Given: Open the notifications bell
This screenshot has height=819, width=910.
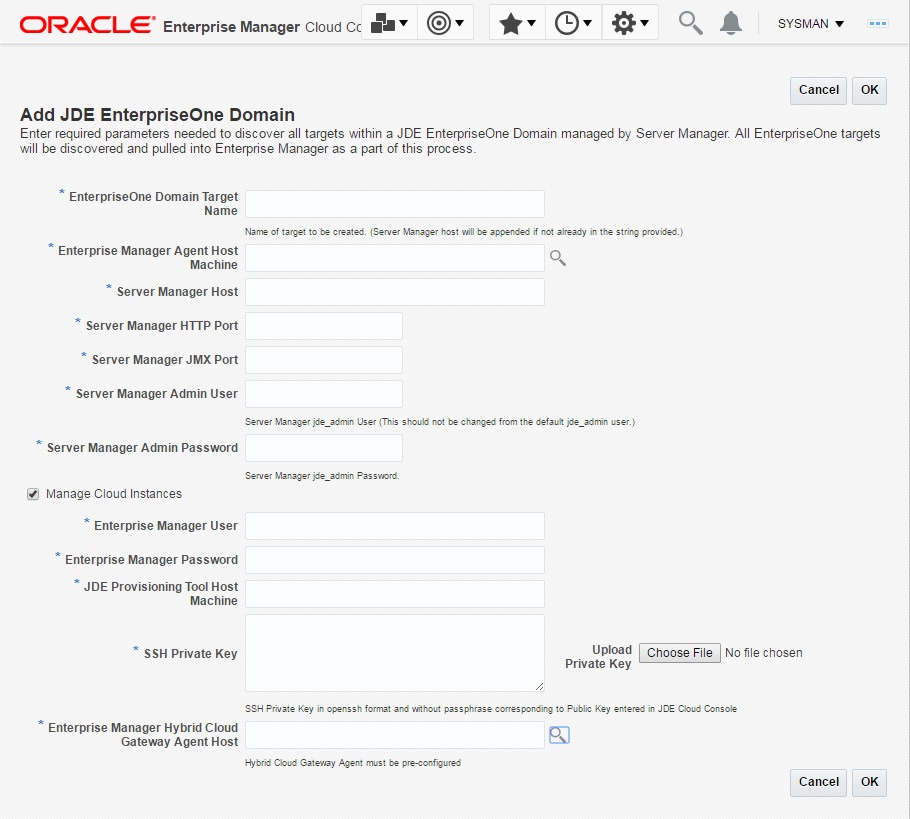Looking at the screenshot, I should pos(731,23).
